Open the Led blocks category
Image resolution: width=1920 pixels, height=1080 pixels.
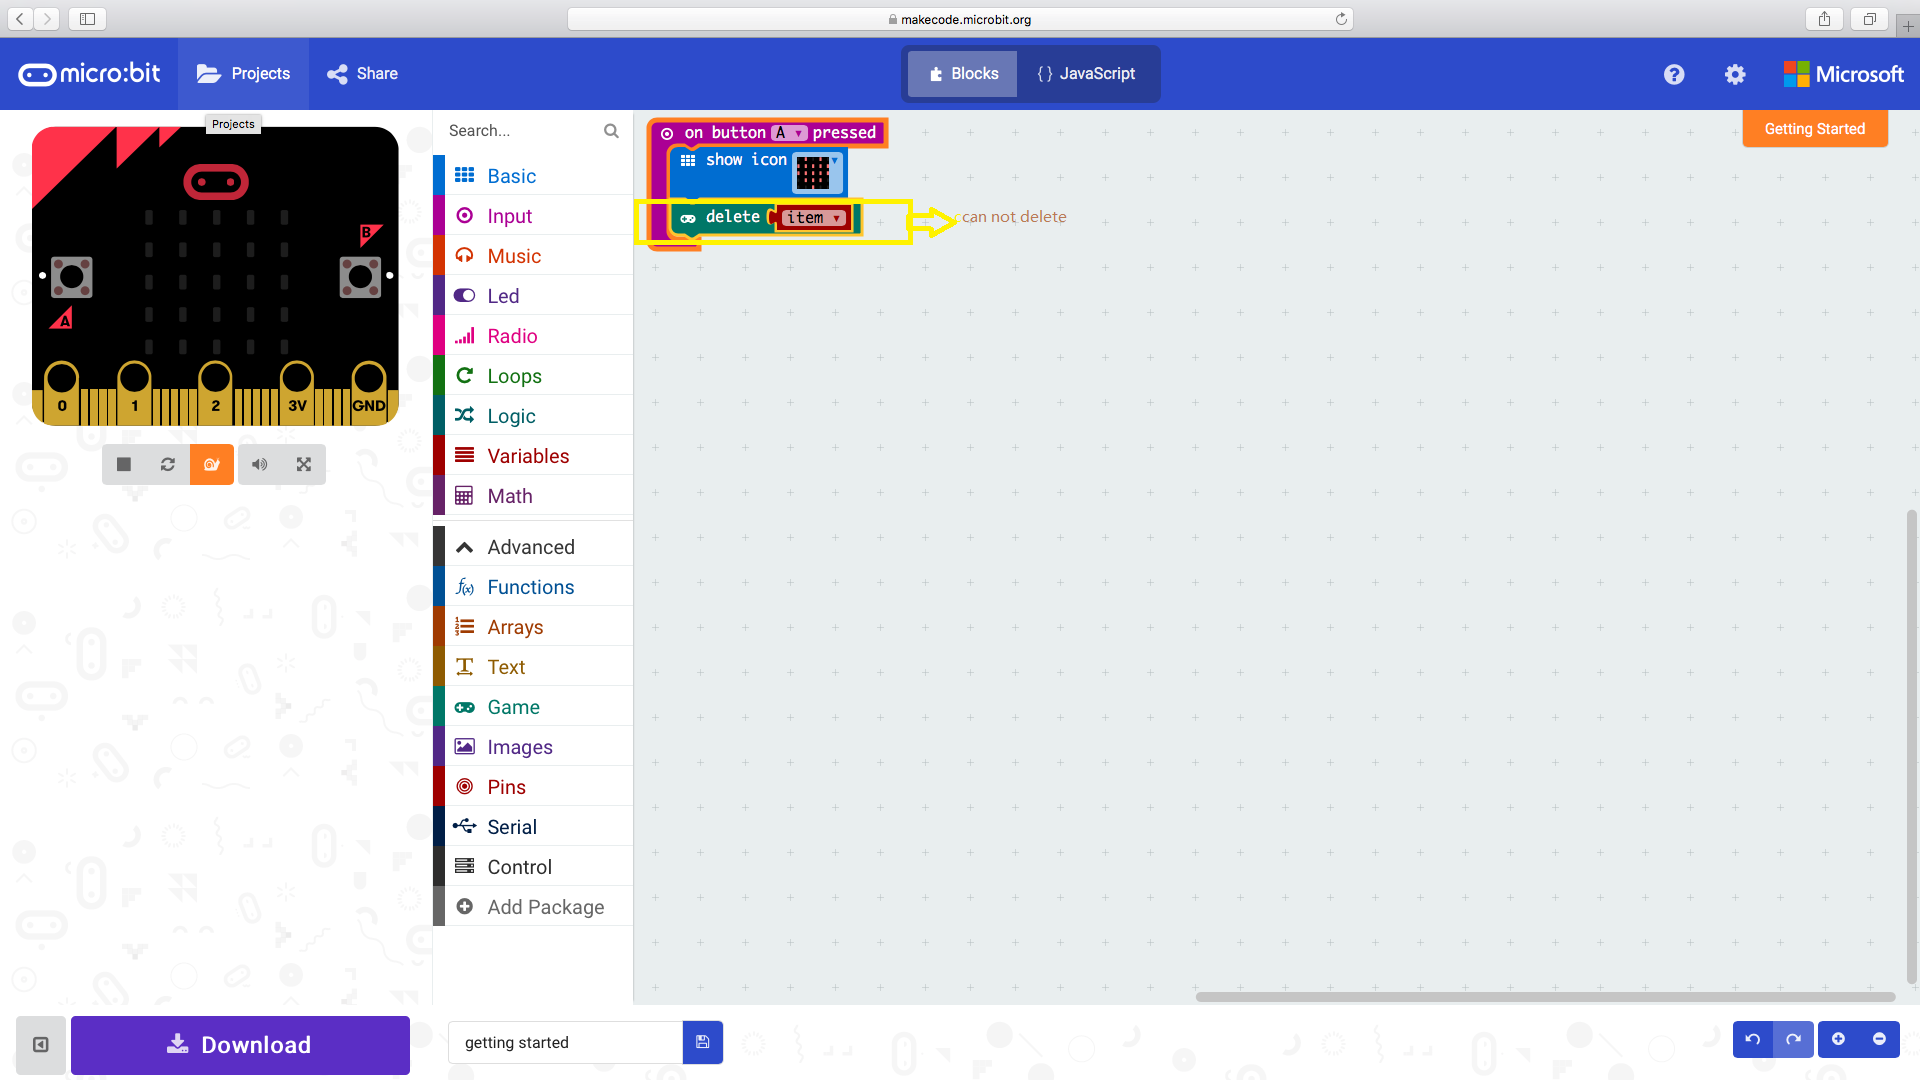532,296
